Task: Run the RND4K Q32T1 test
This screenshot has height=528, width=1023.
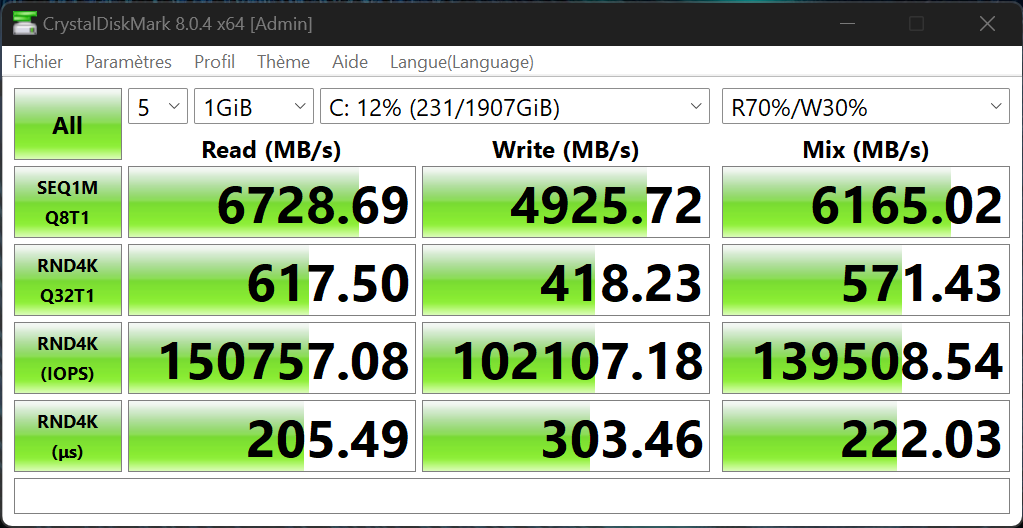Action: point(68,280)
